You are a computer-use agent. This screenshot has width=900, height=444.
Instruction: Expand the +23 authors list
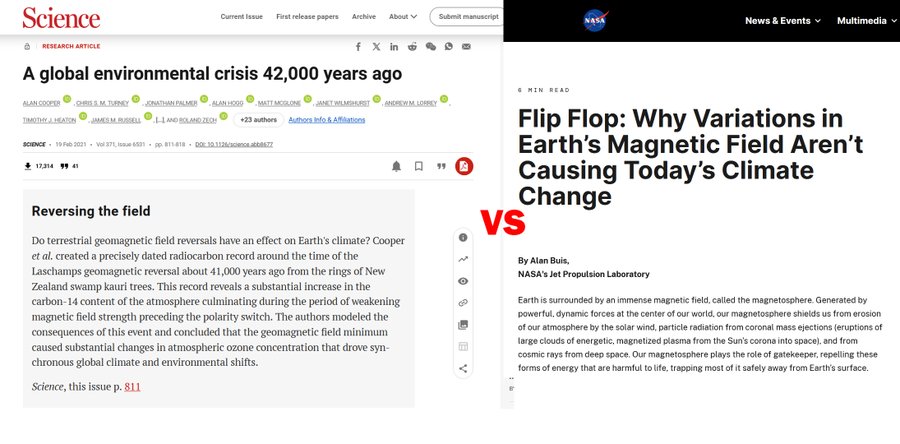tap(257, 120)
